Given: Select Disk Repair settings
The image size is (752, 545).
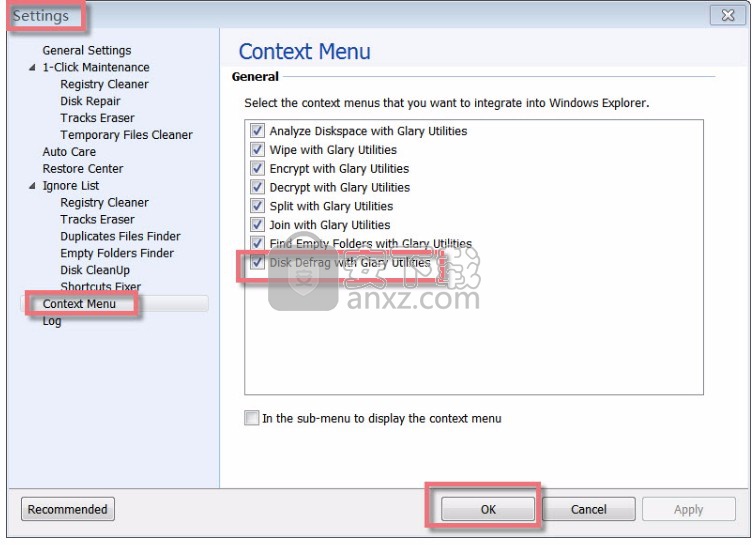Looking at the screenshot, I should (90, 101).
